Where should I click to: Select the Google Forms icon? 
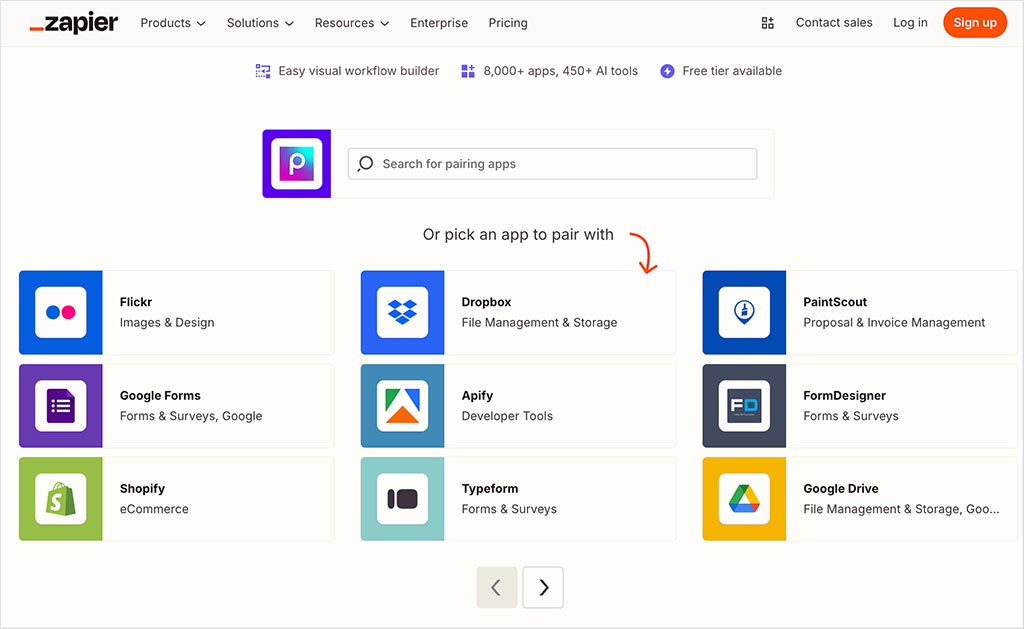pyautogui.click(x=60, y=406)
